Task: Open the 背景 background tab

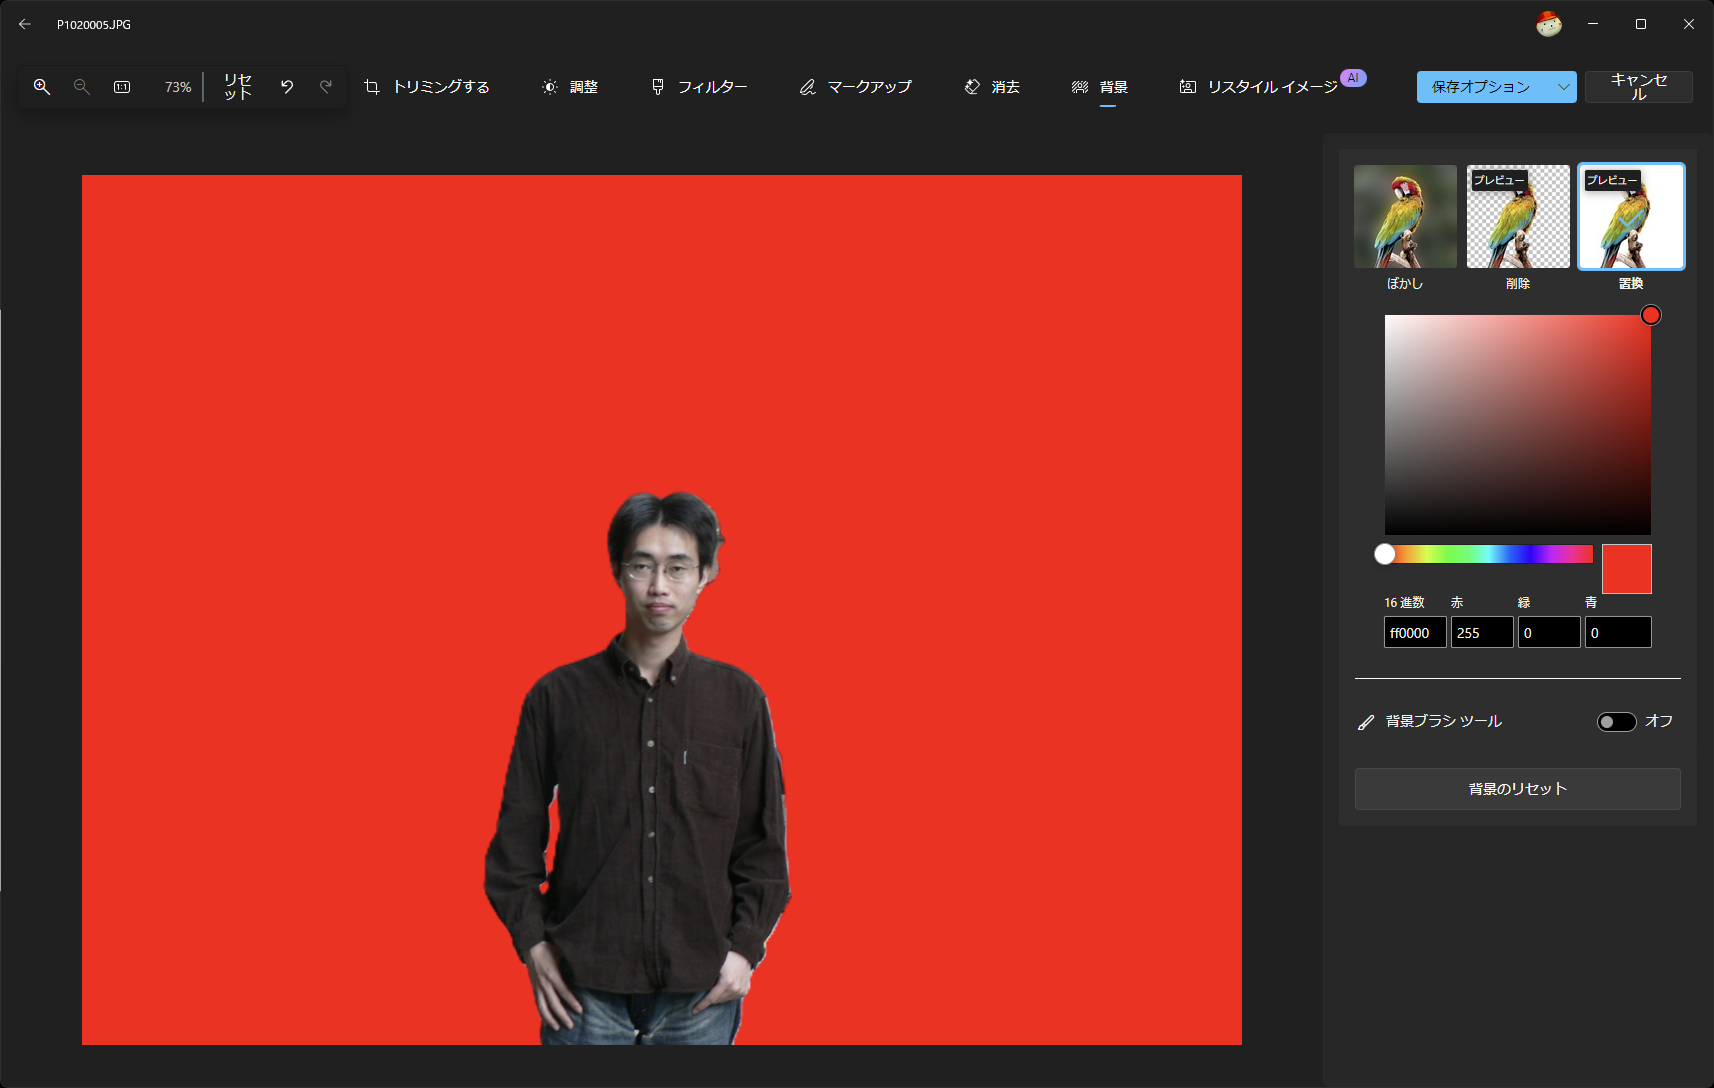Action: 1100,87
